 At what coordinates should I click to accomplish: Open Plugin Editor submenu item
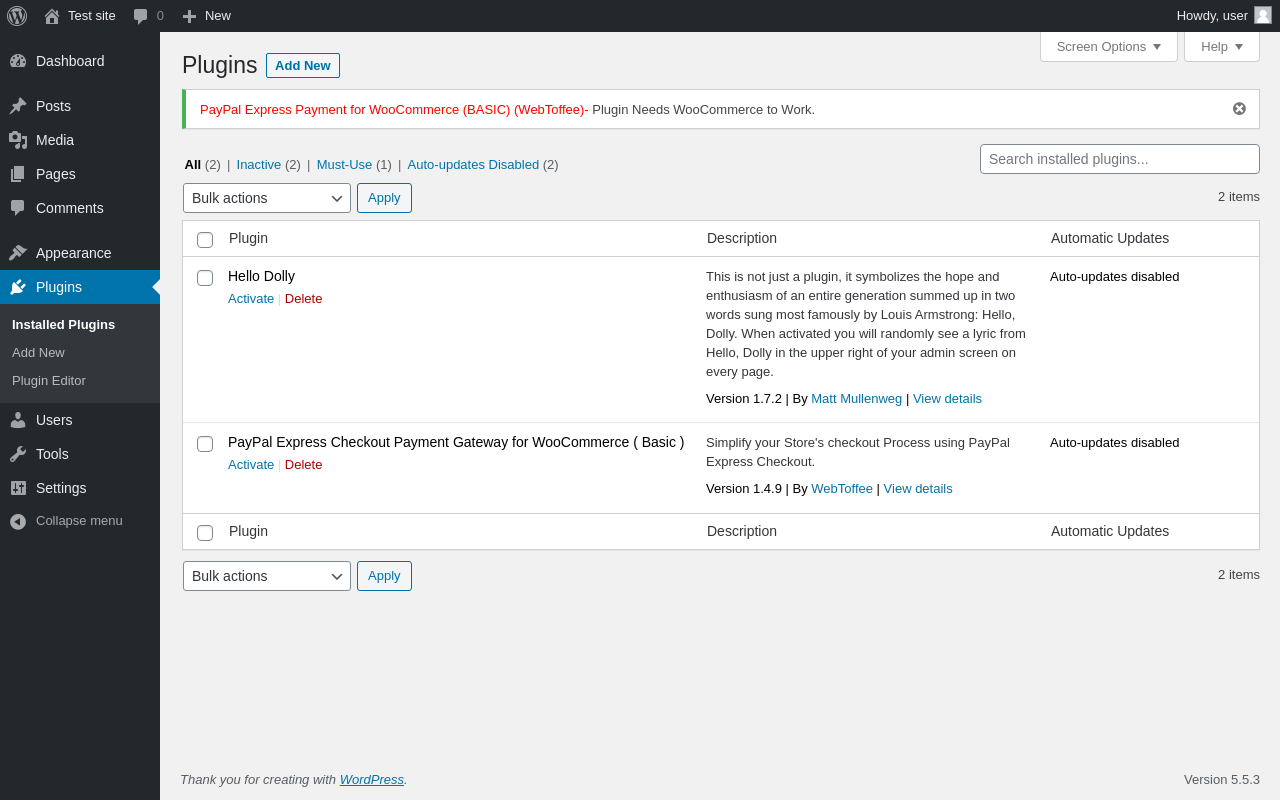(x=49, y=381)
